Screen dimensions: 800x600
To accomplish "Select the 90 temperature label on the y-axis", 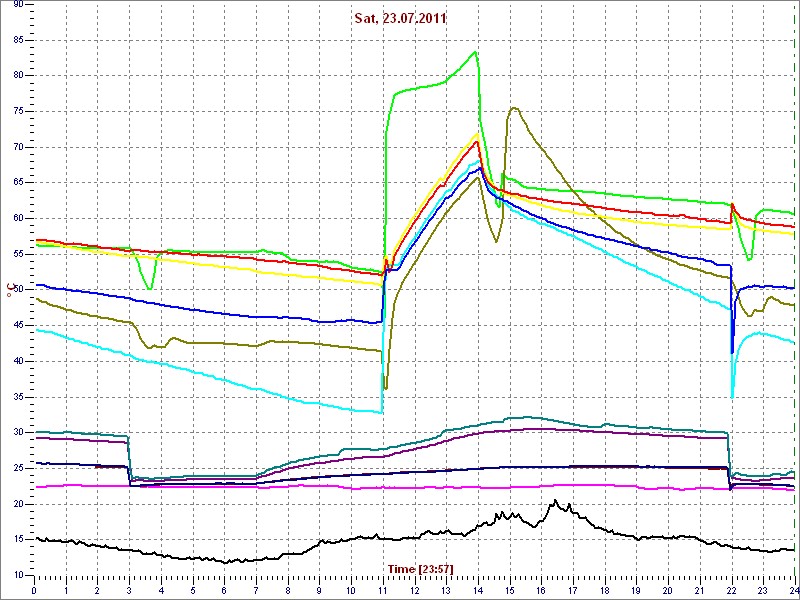I will point(17,5).
